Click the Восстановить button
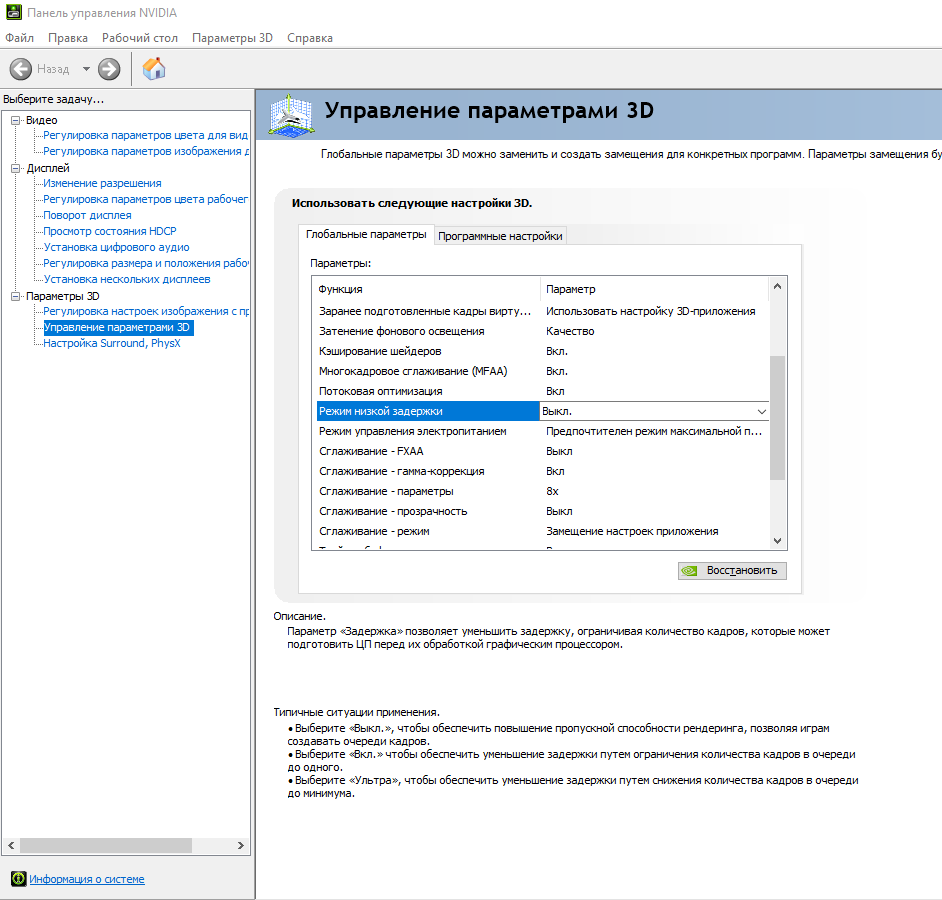 click(x=732, y=571)
